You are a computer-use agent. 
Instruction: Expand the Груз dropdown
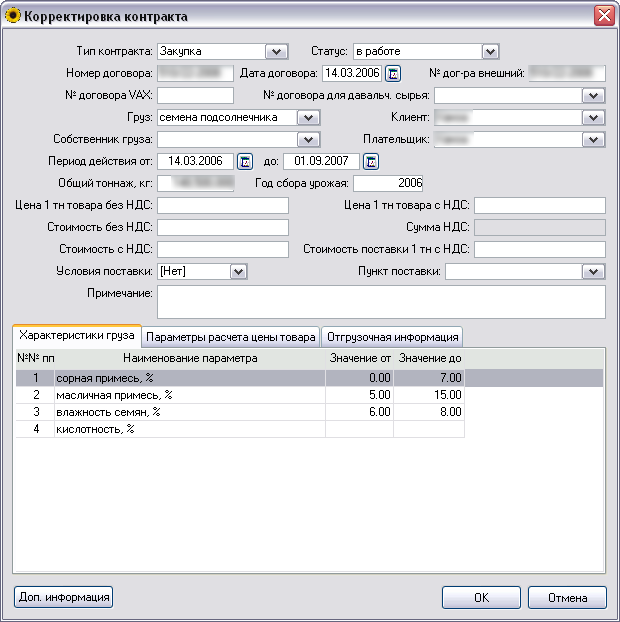tap(308, 118)
